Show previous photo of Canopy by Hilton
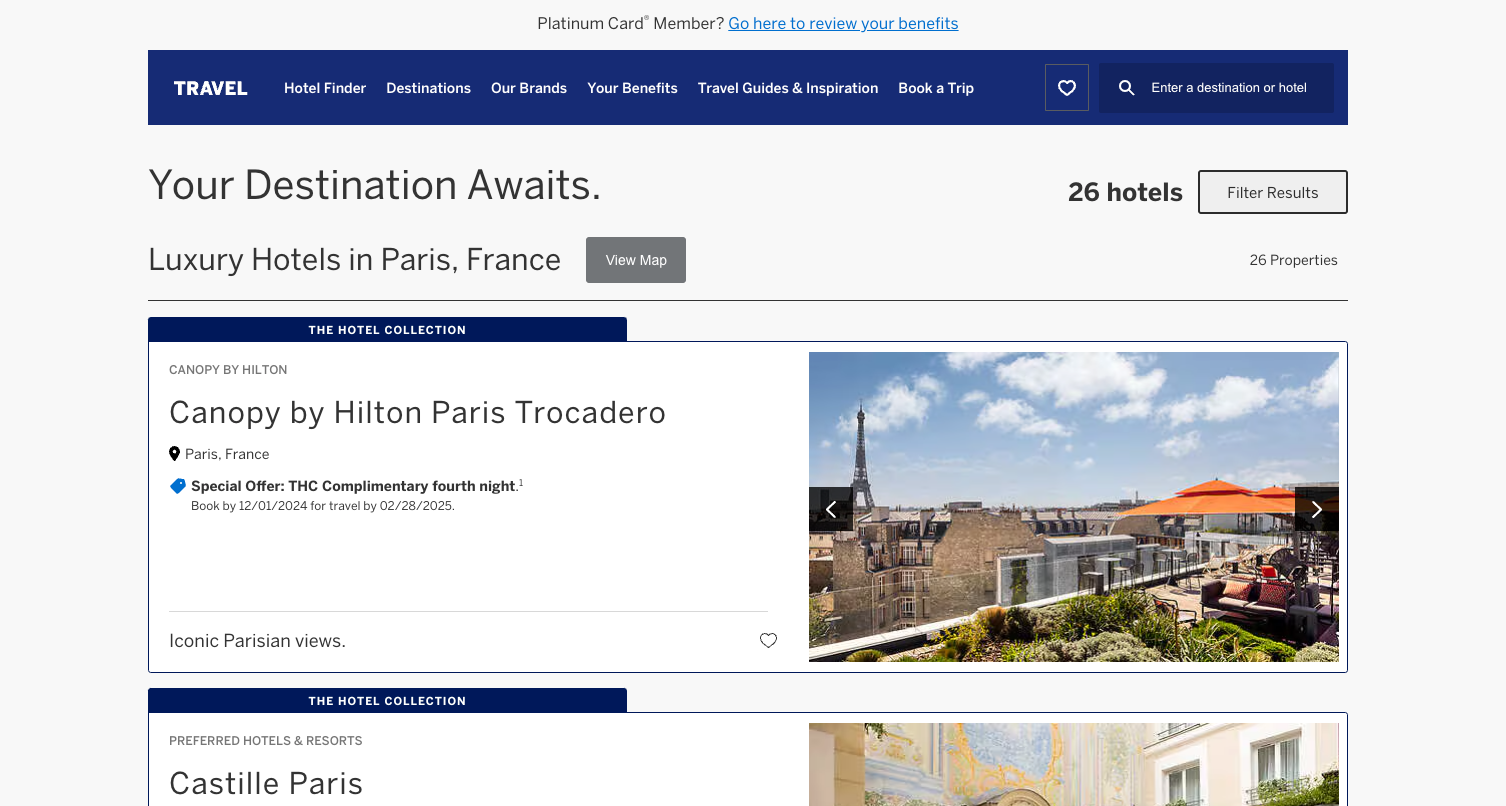Screen dimensions: 1506x806 coord(830,510)
